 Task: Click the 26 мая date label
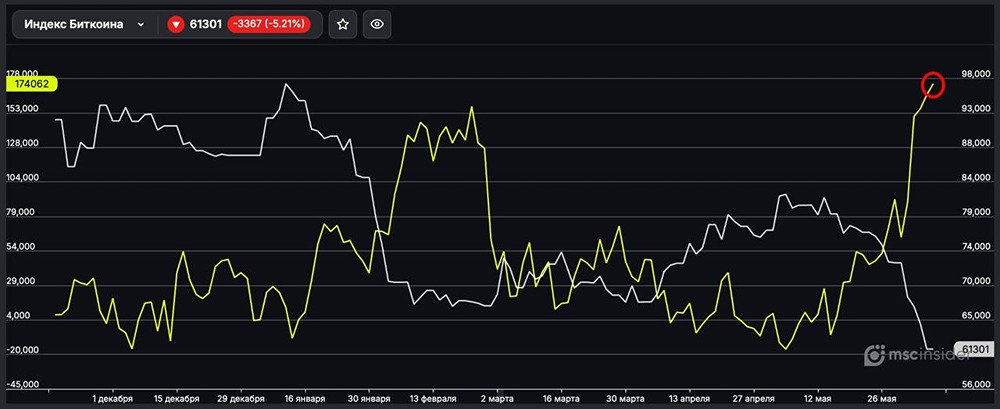[882, 399]
